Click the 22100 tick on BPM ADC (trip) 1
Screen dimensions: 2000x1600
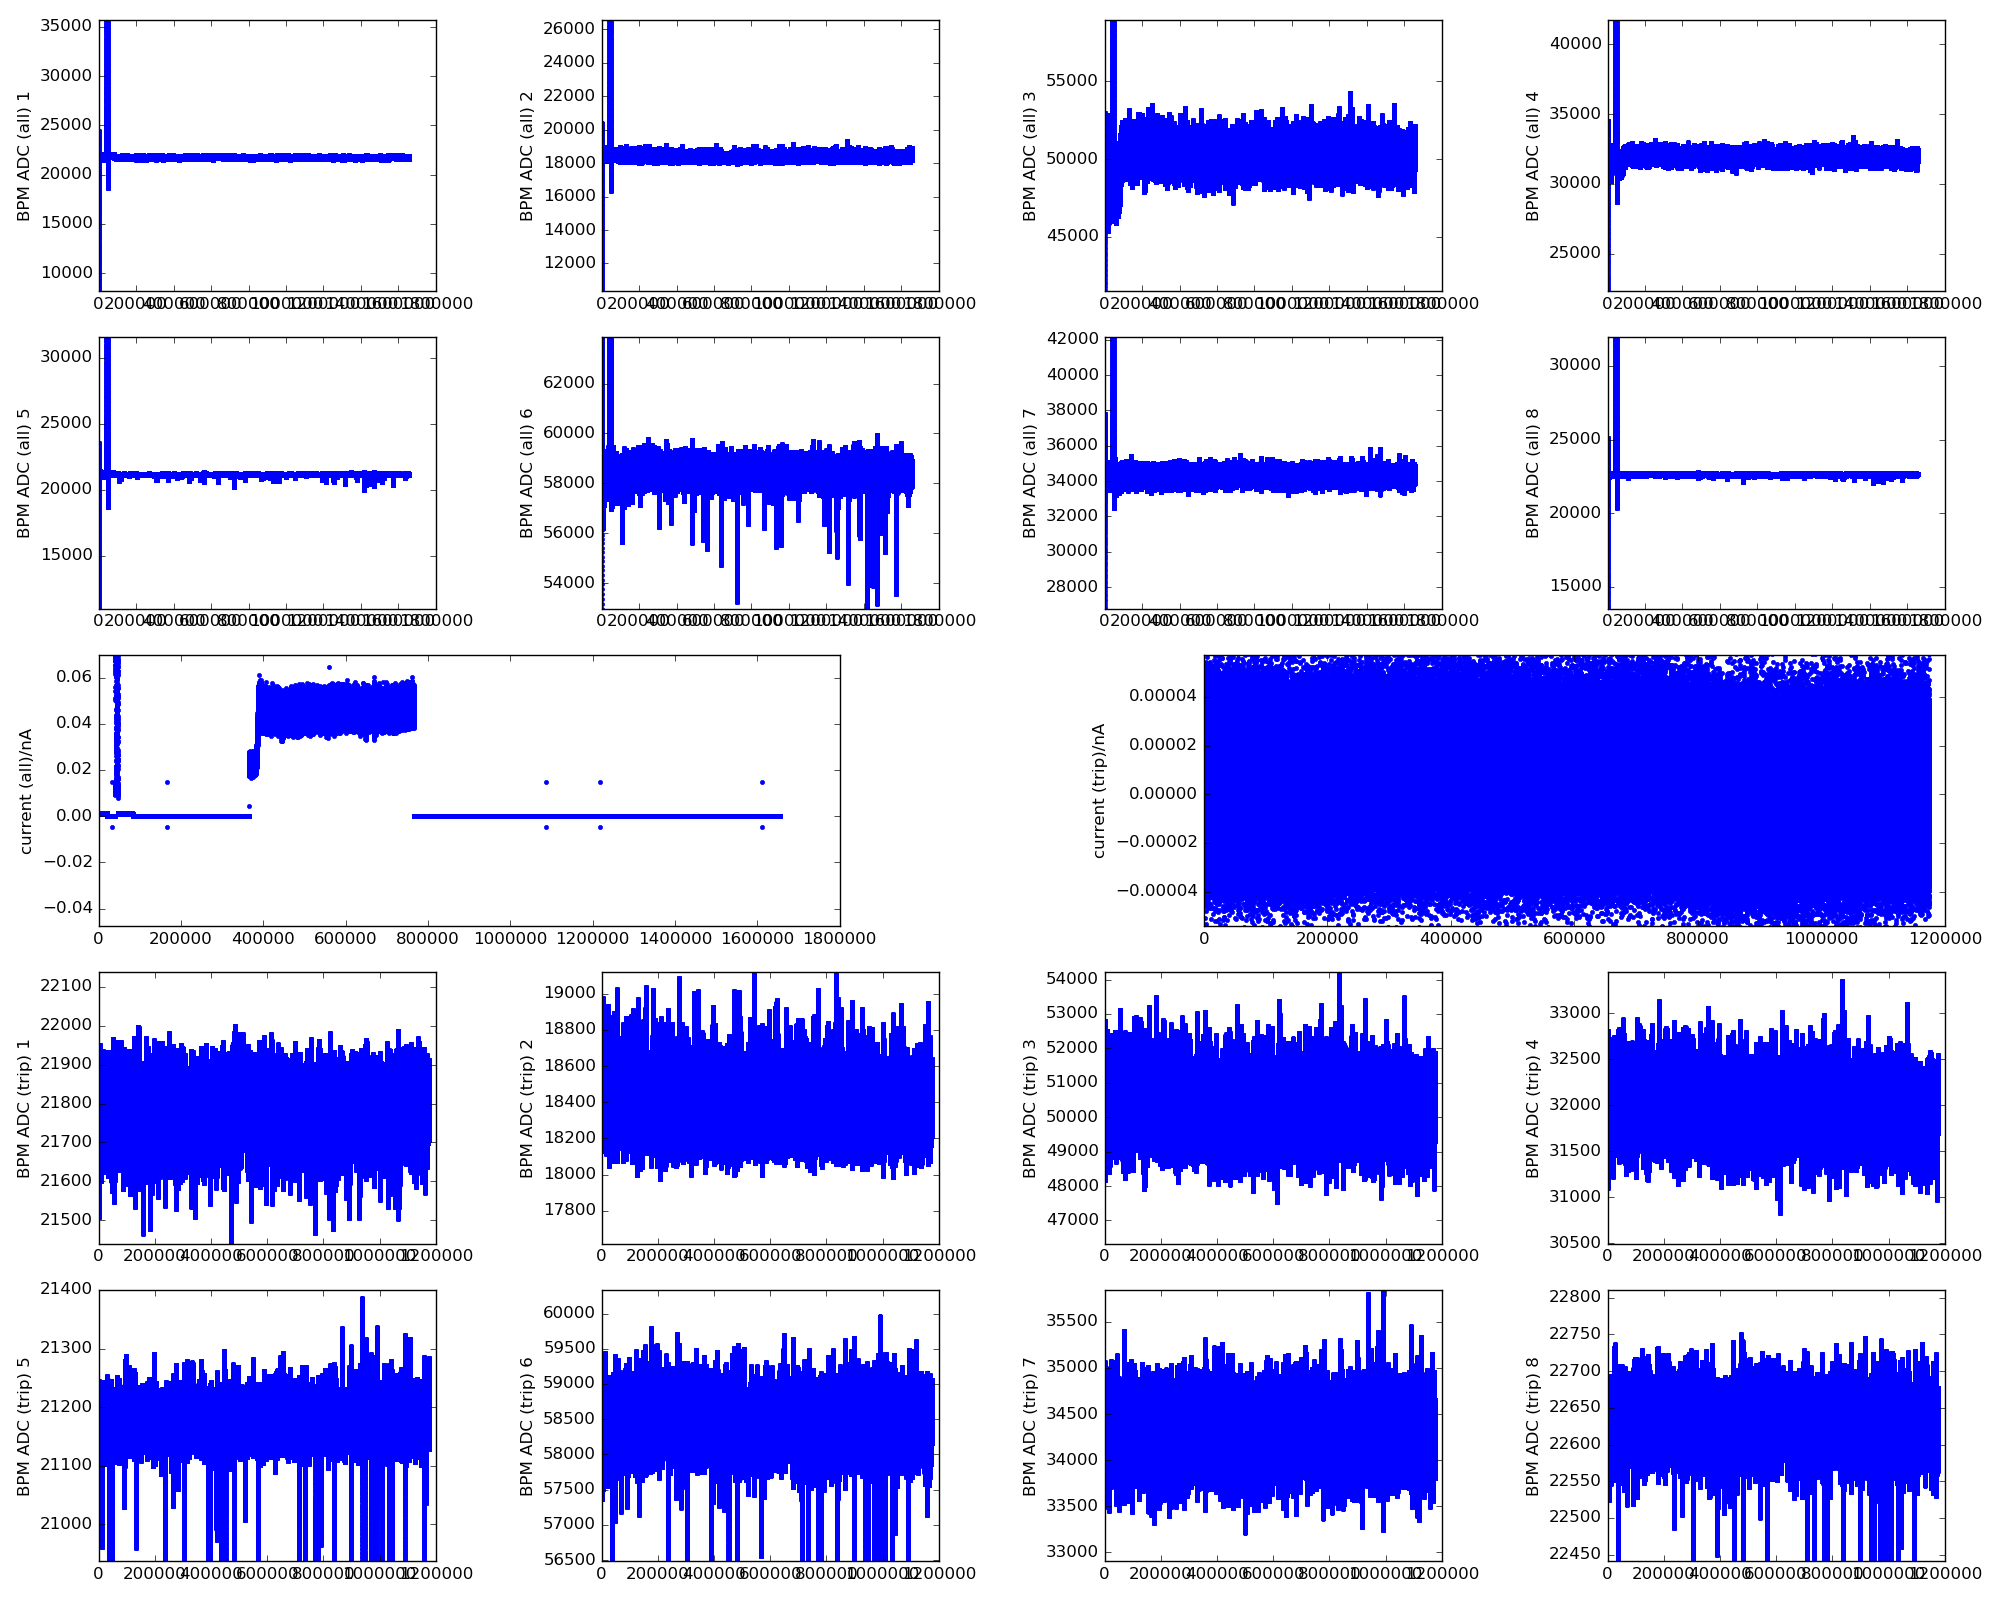[66, 987]
